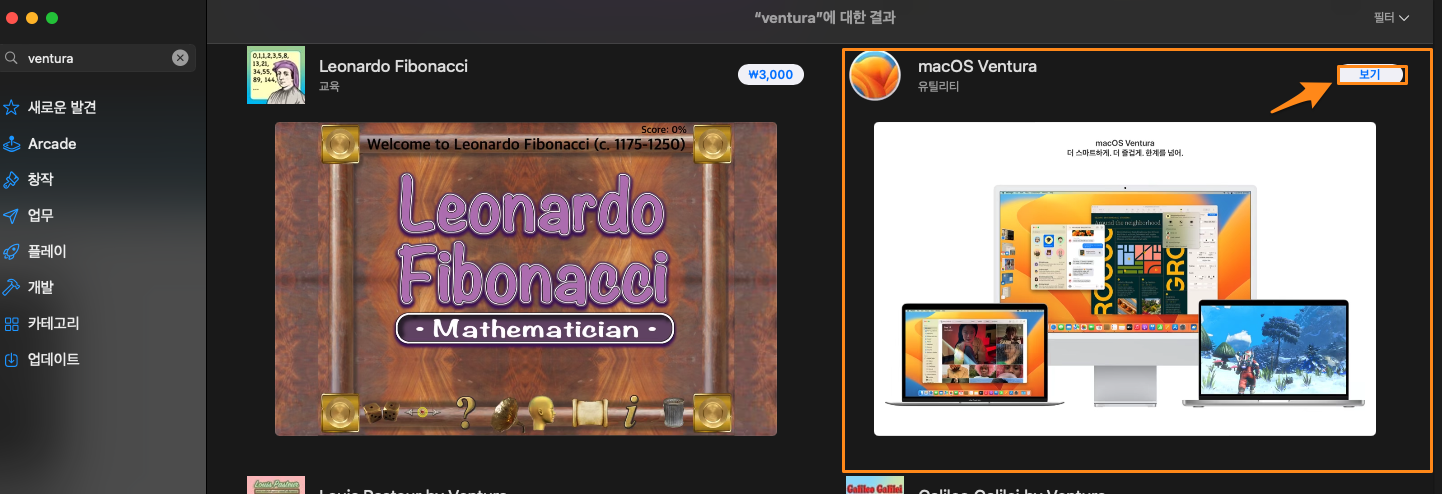This screenshot has width=1442, height=494.
Task: Click the Arcade joystick icon
Action: click(11, 144)
